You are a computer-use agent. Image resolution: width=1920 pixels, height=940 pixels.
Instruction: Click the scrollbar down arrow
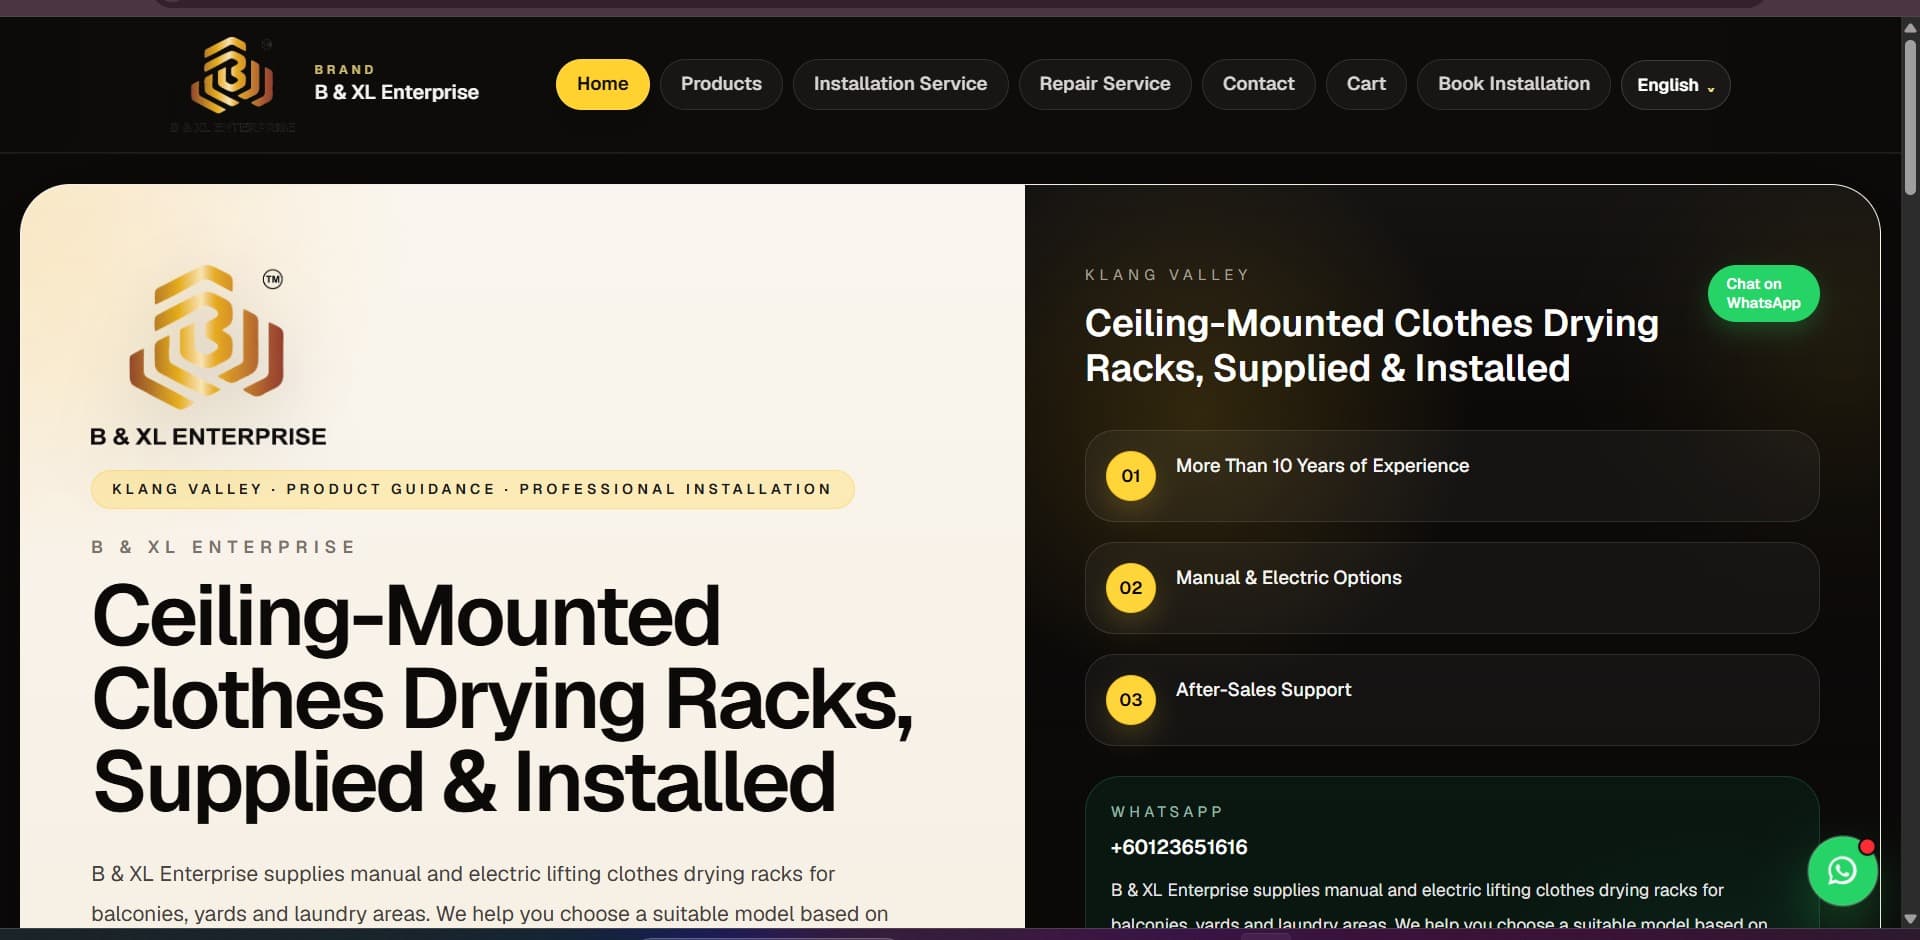coord(1910,918)
